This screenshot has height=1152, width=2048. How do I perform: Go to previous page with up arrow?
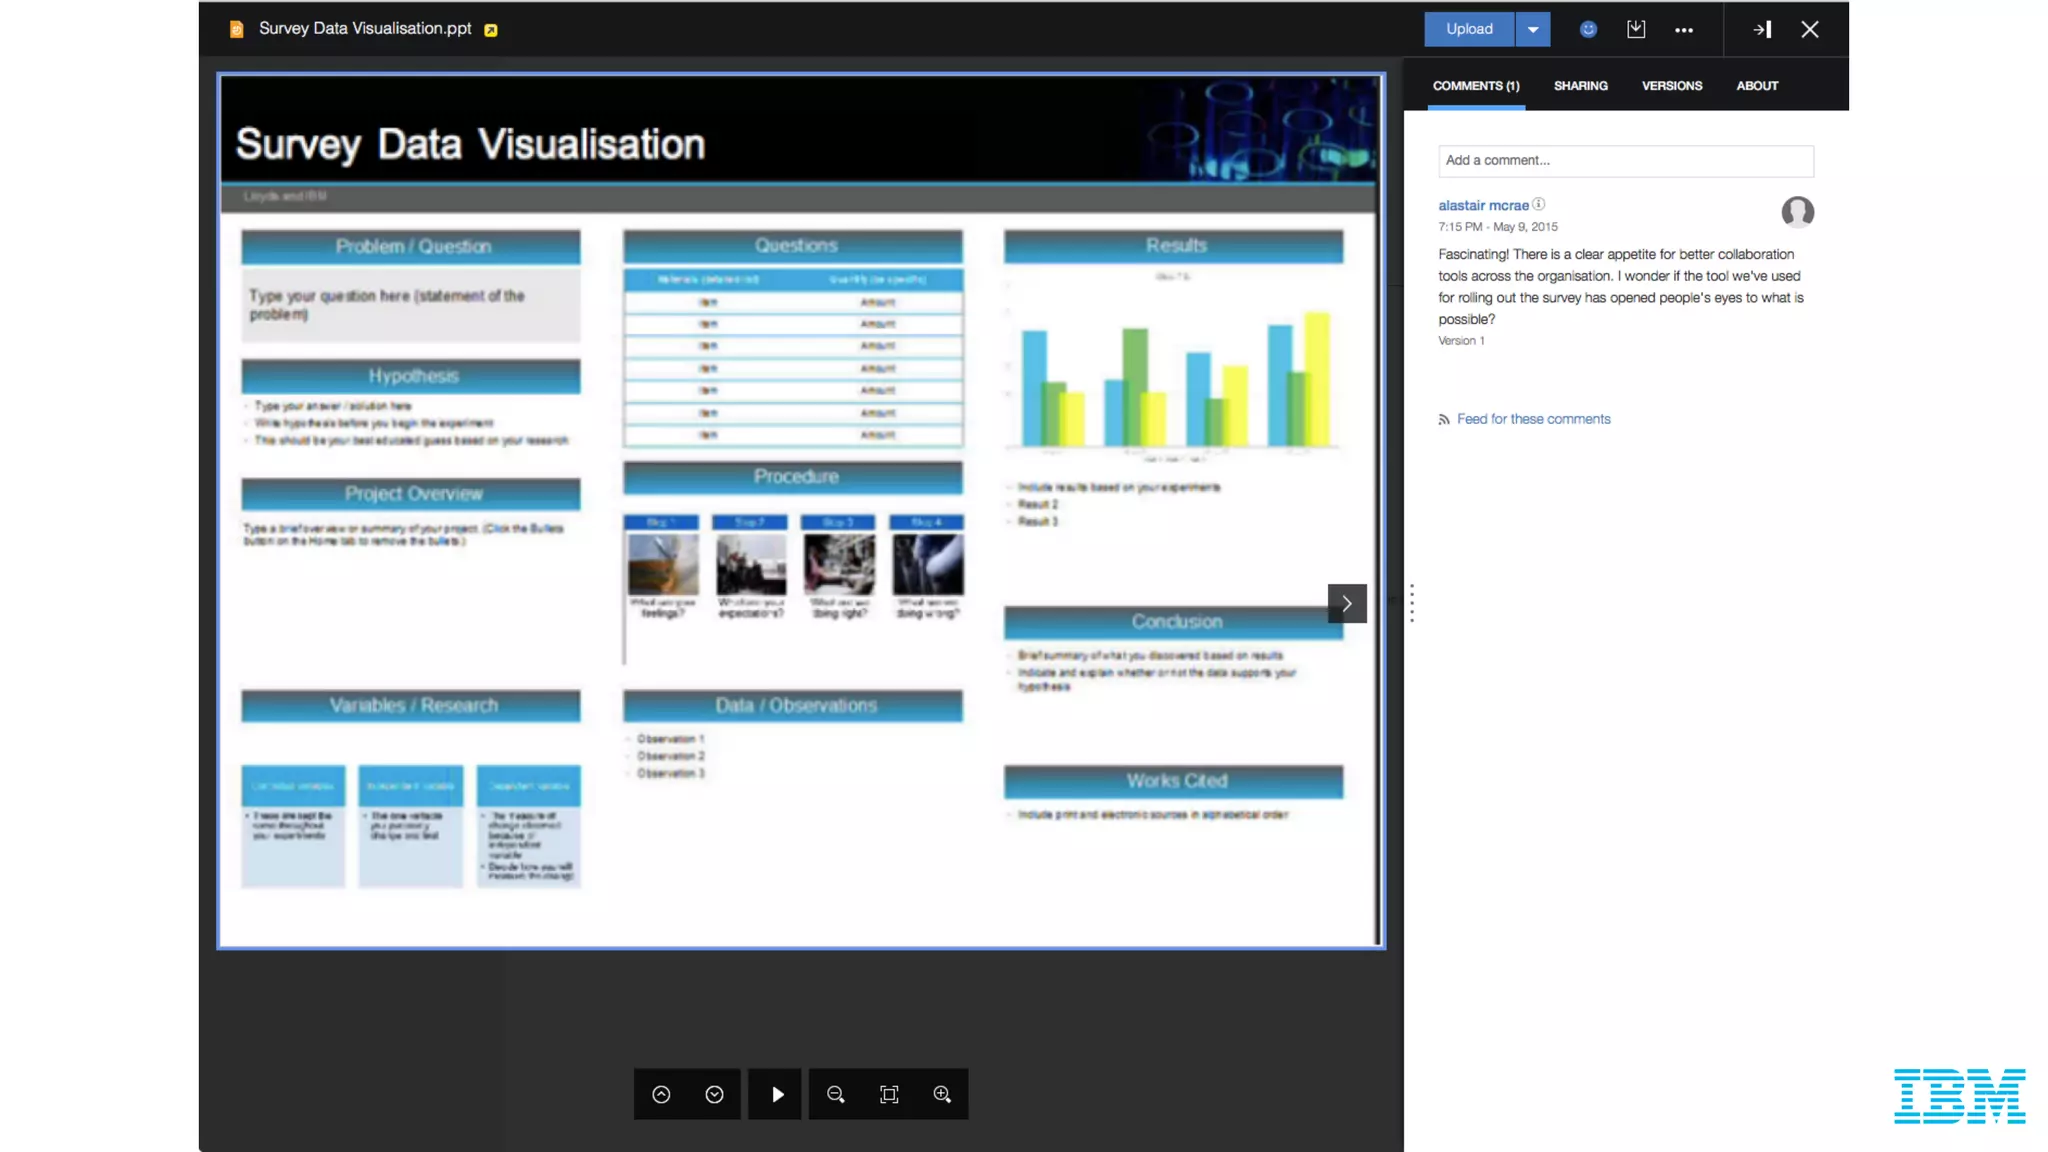click(x=661, y=1094)
